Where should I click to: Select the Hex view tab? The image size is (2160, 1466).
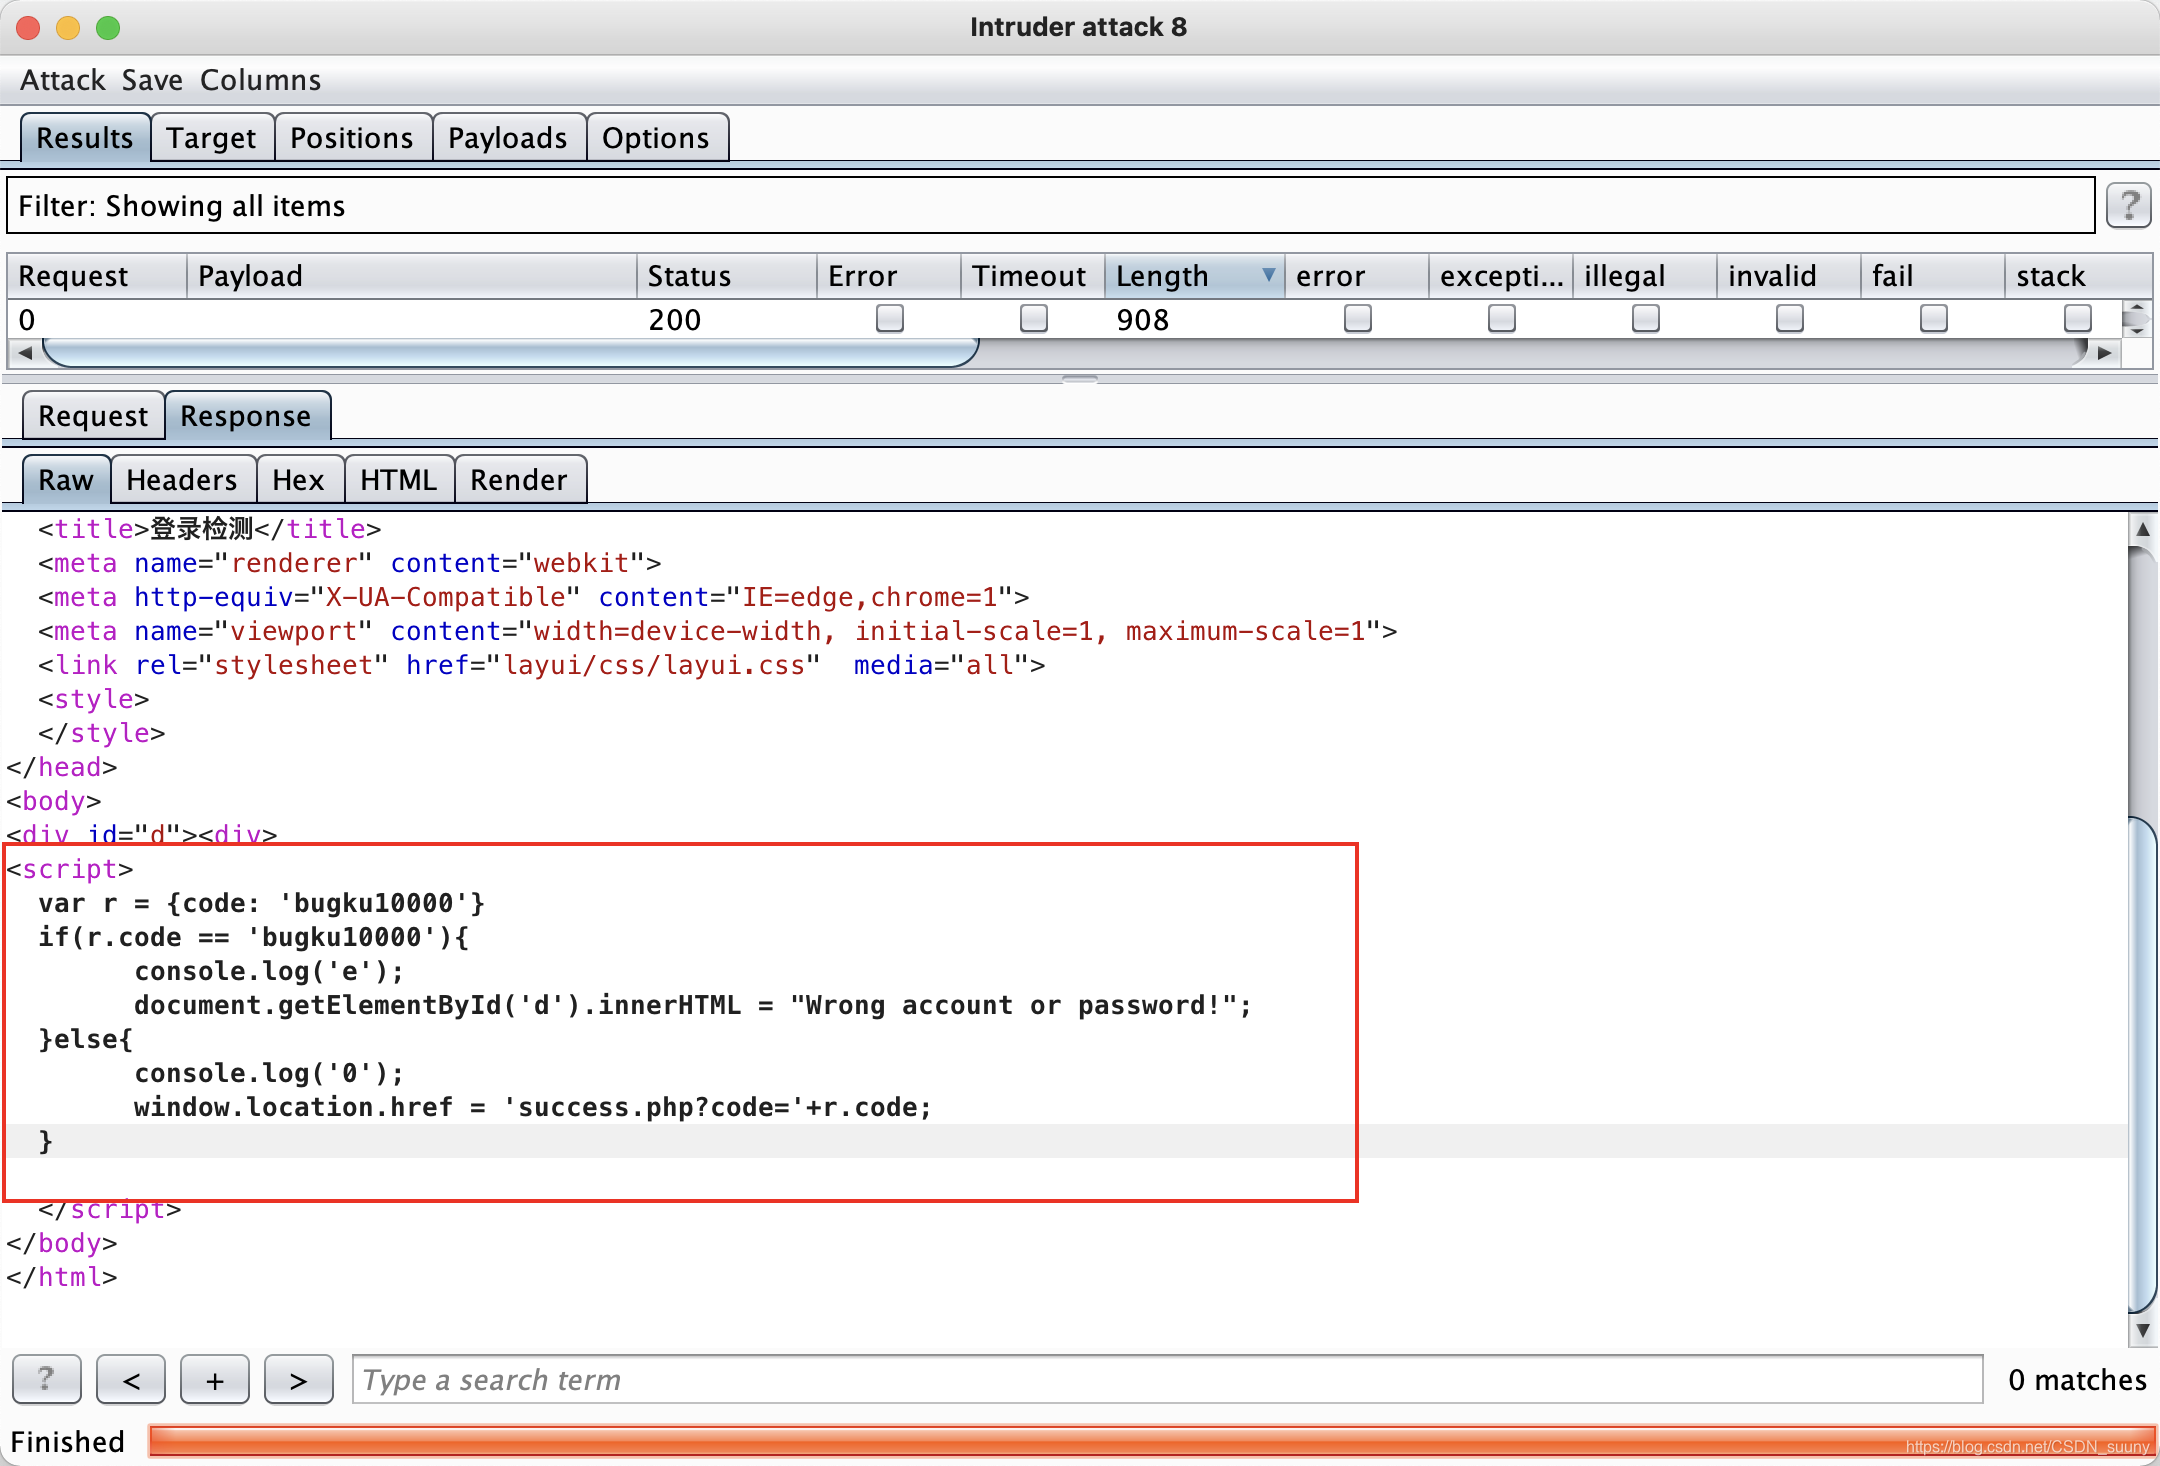(299, 479)
